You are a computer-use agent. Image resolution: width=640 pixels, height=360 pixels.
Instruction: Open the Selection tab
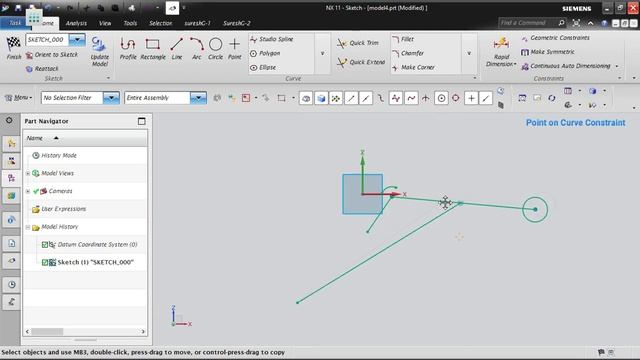pyautogui.click(x=160, y=23)
